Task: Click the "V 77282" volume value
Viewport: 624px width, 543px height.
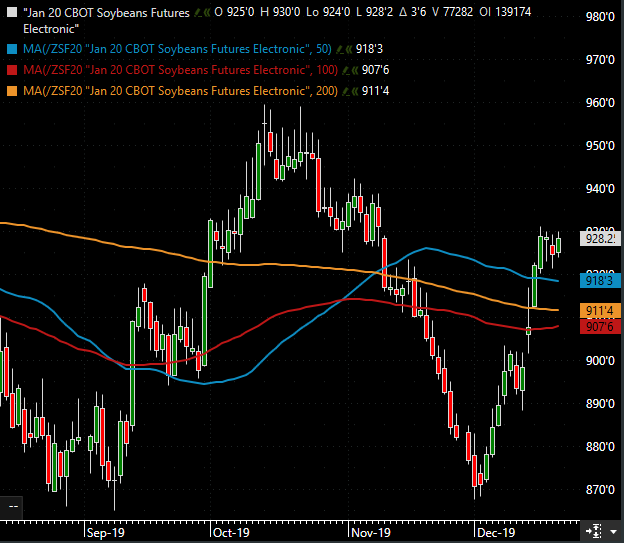Action: pyautogui.click(x=452, y=12)
